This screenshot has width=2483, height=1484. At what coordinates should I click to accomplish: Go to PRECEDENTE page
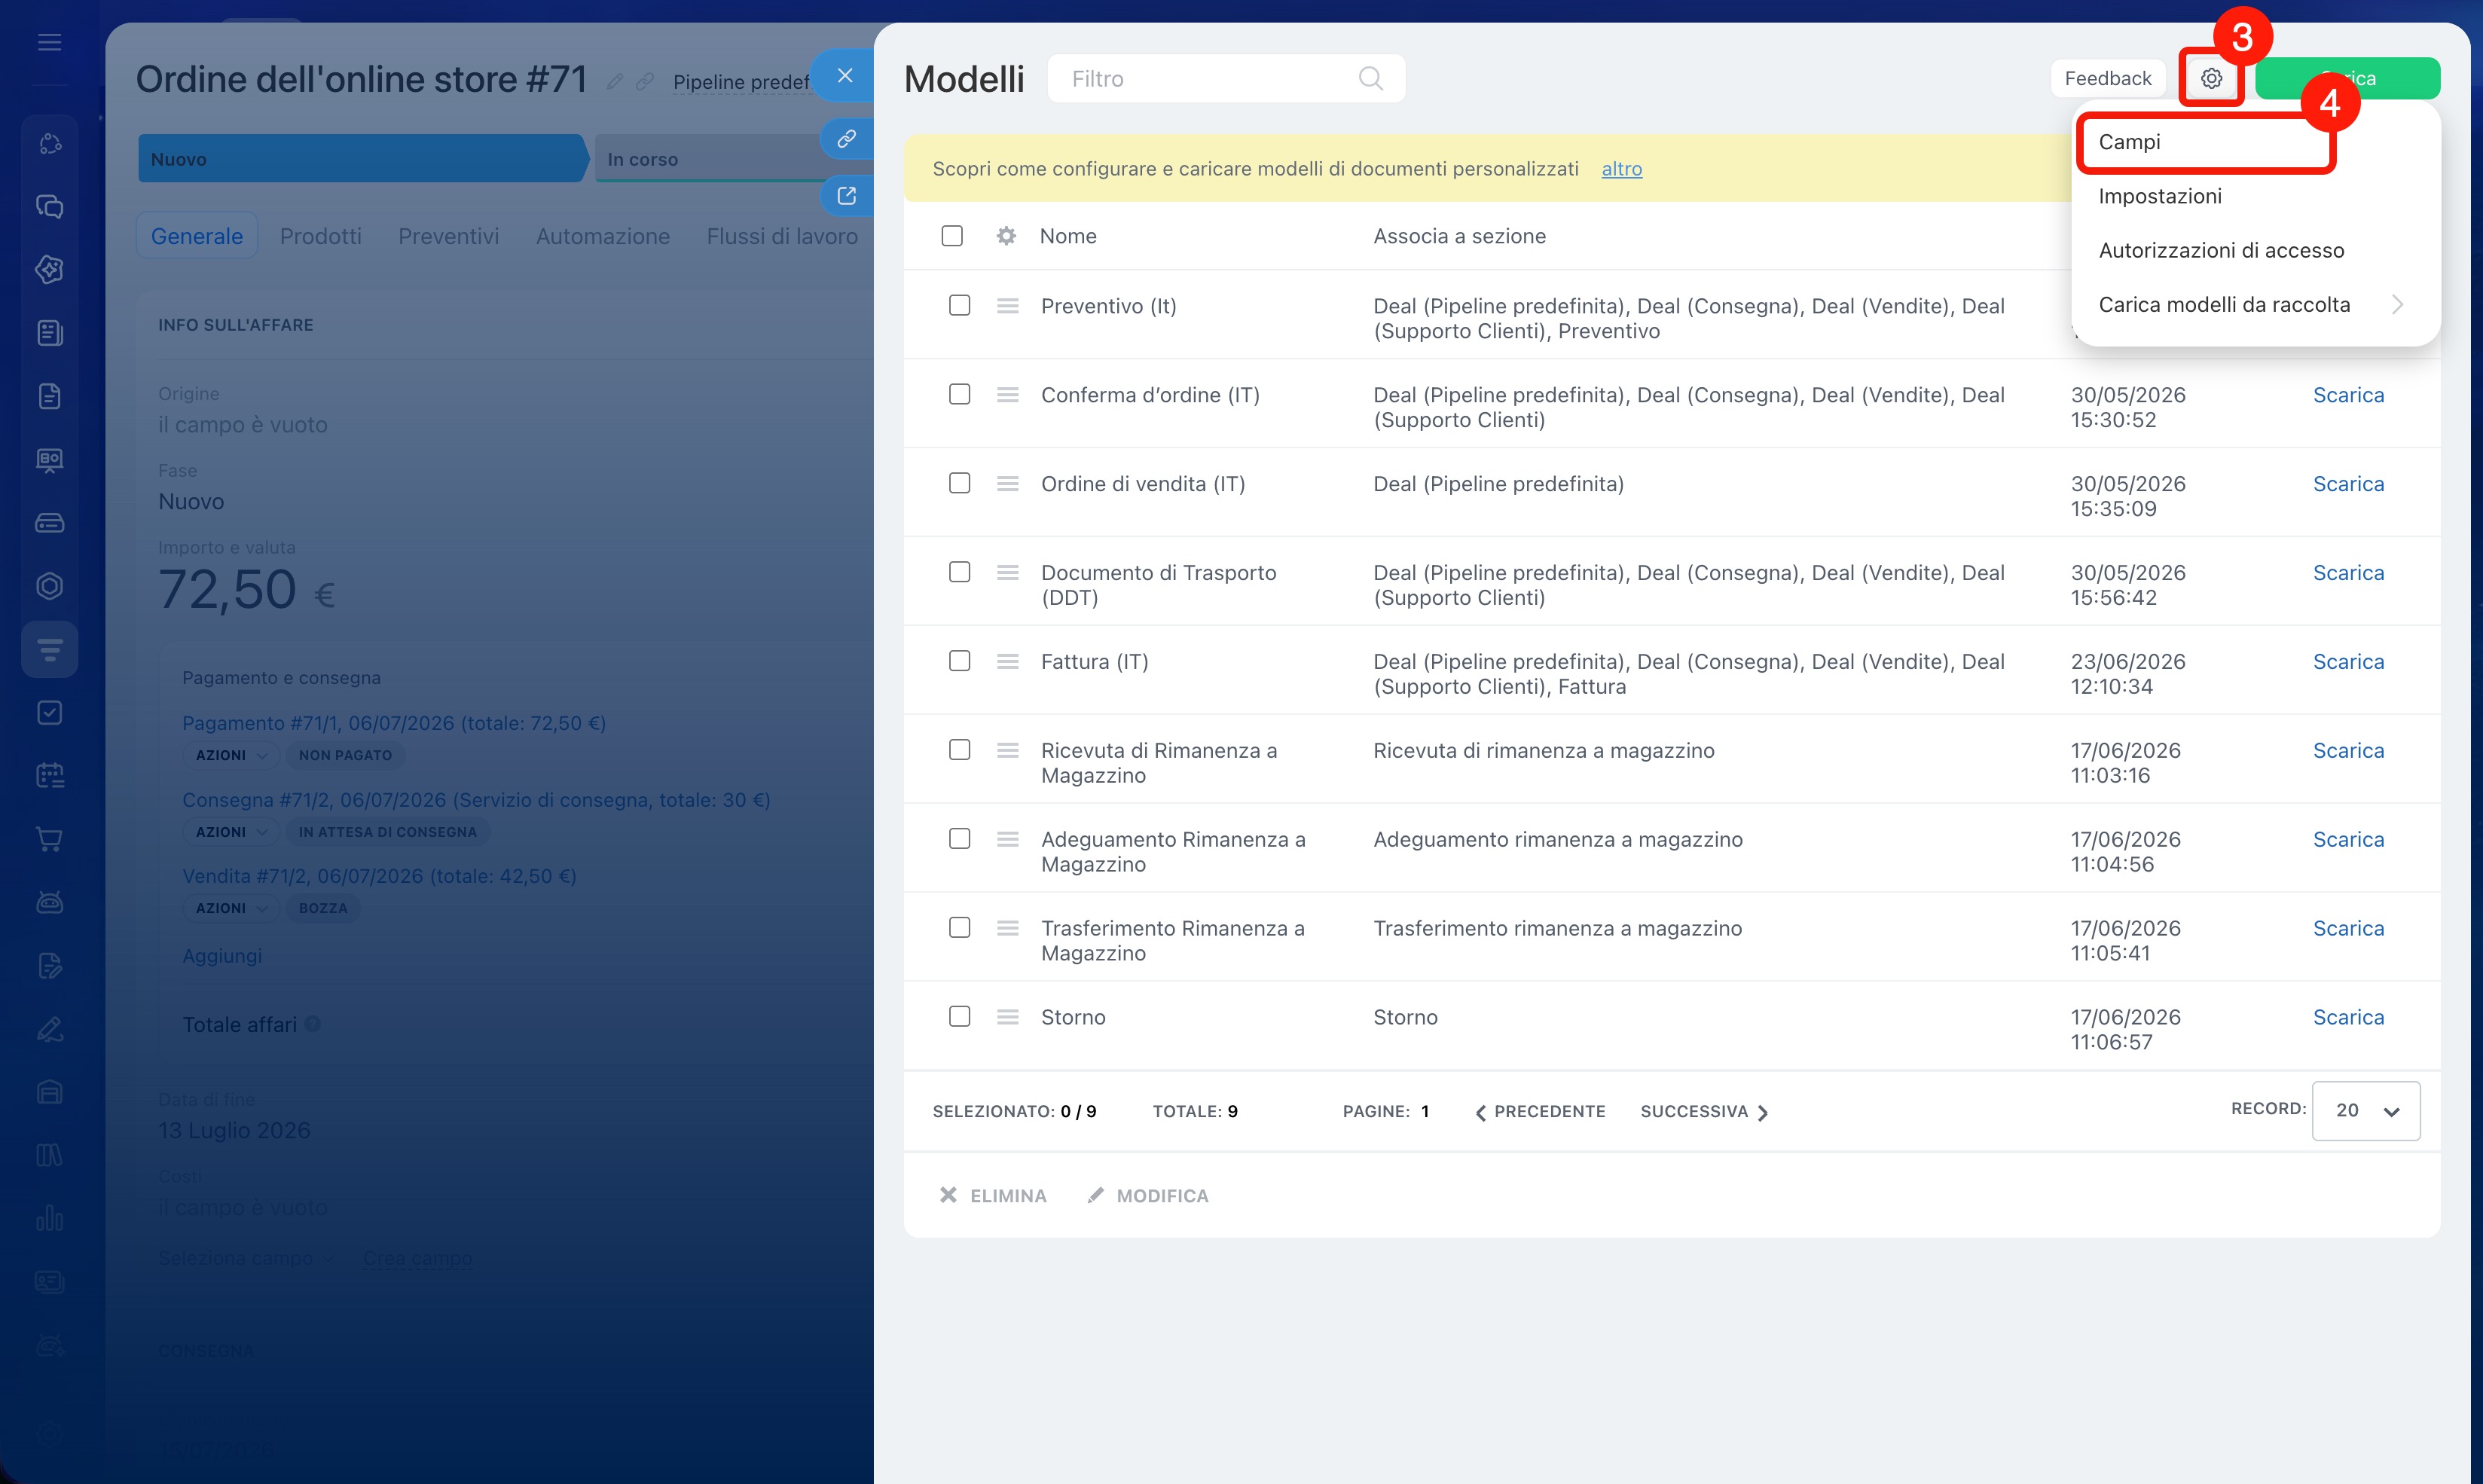pos(1540,1112)
